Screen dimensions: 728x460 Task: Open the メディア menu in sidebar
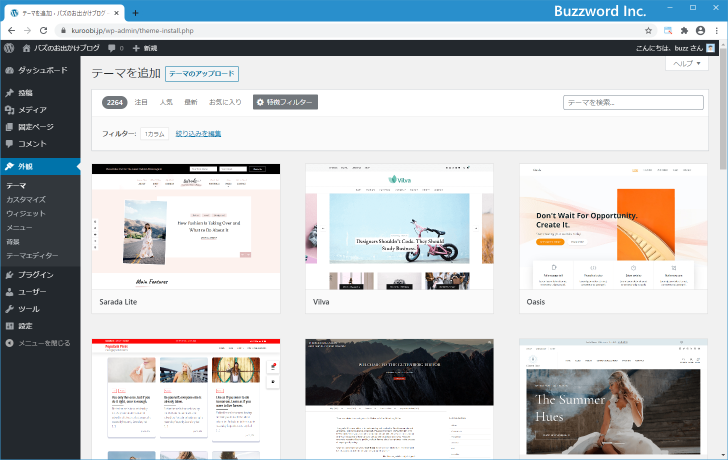point(31,110)
